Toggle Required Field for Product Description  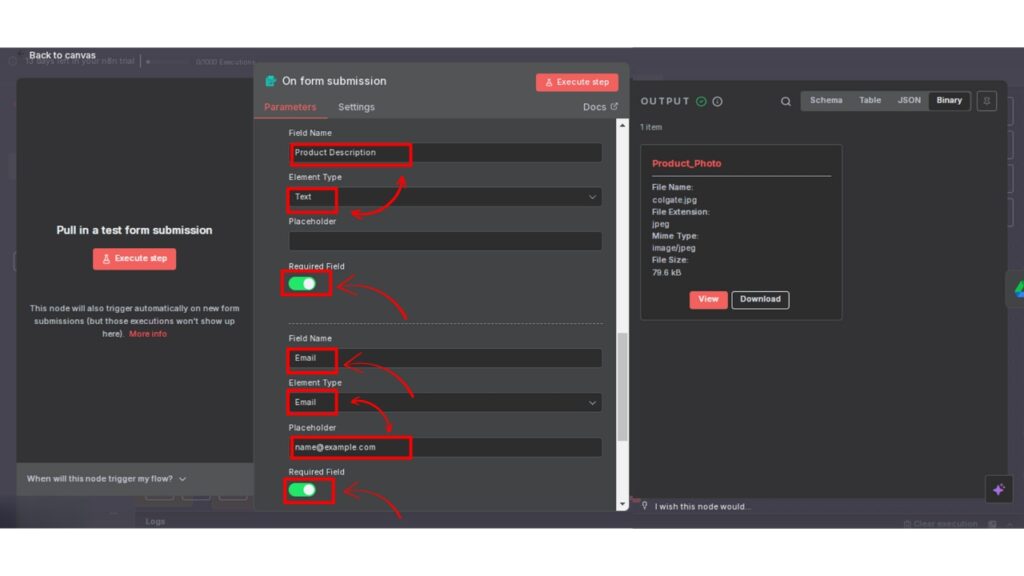pyautogui.click(x=302, y=284)
